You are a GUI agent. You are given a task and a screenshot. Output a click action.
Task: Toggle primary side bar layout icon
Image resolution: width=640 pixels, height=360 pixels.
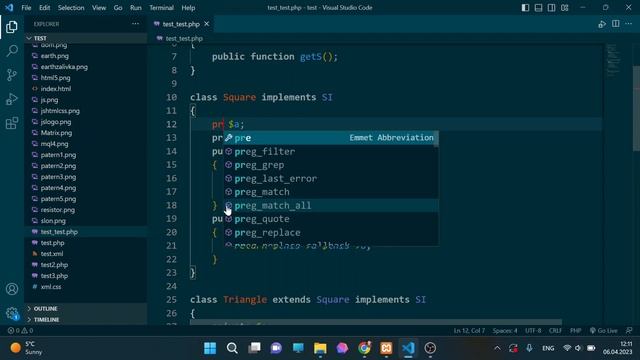point(525,8)
